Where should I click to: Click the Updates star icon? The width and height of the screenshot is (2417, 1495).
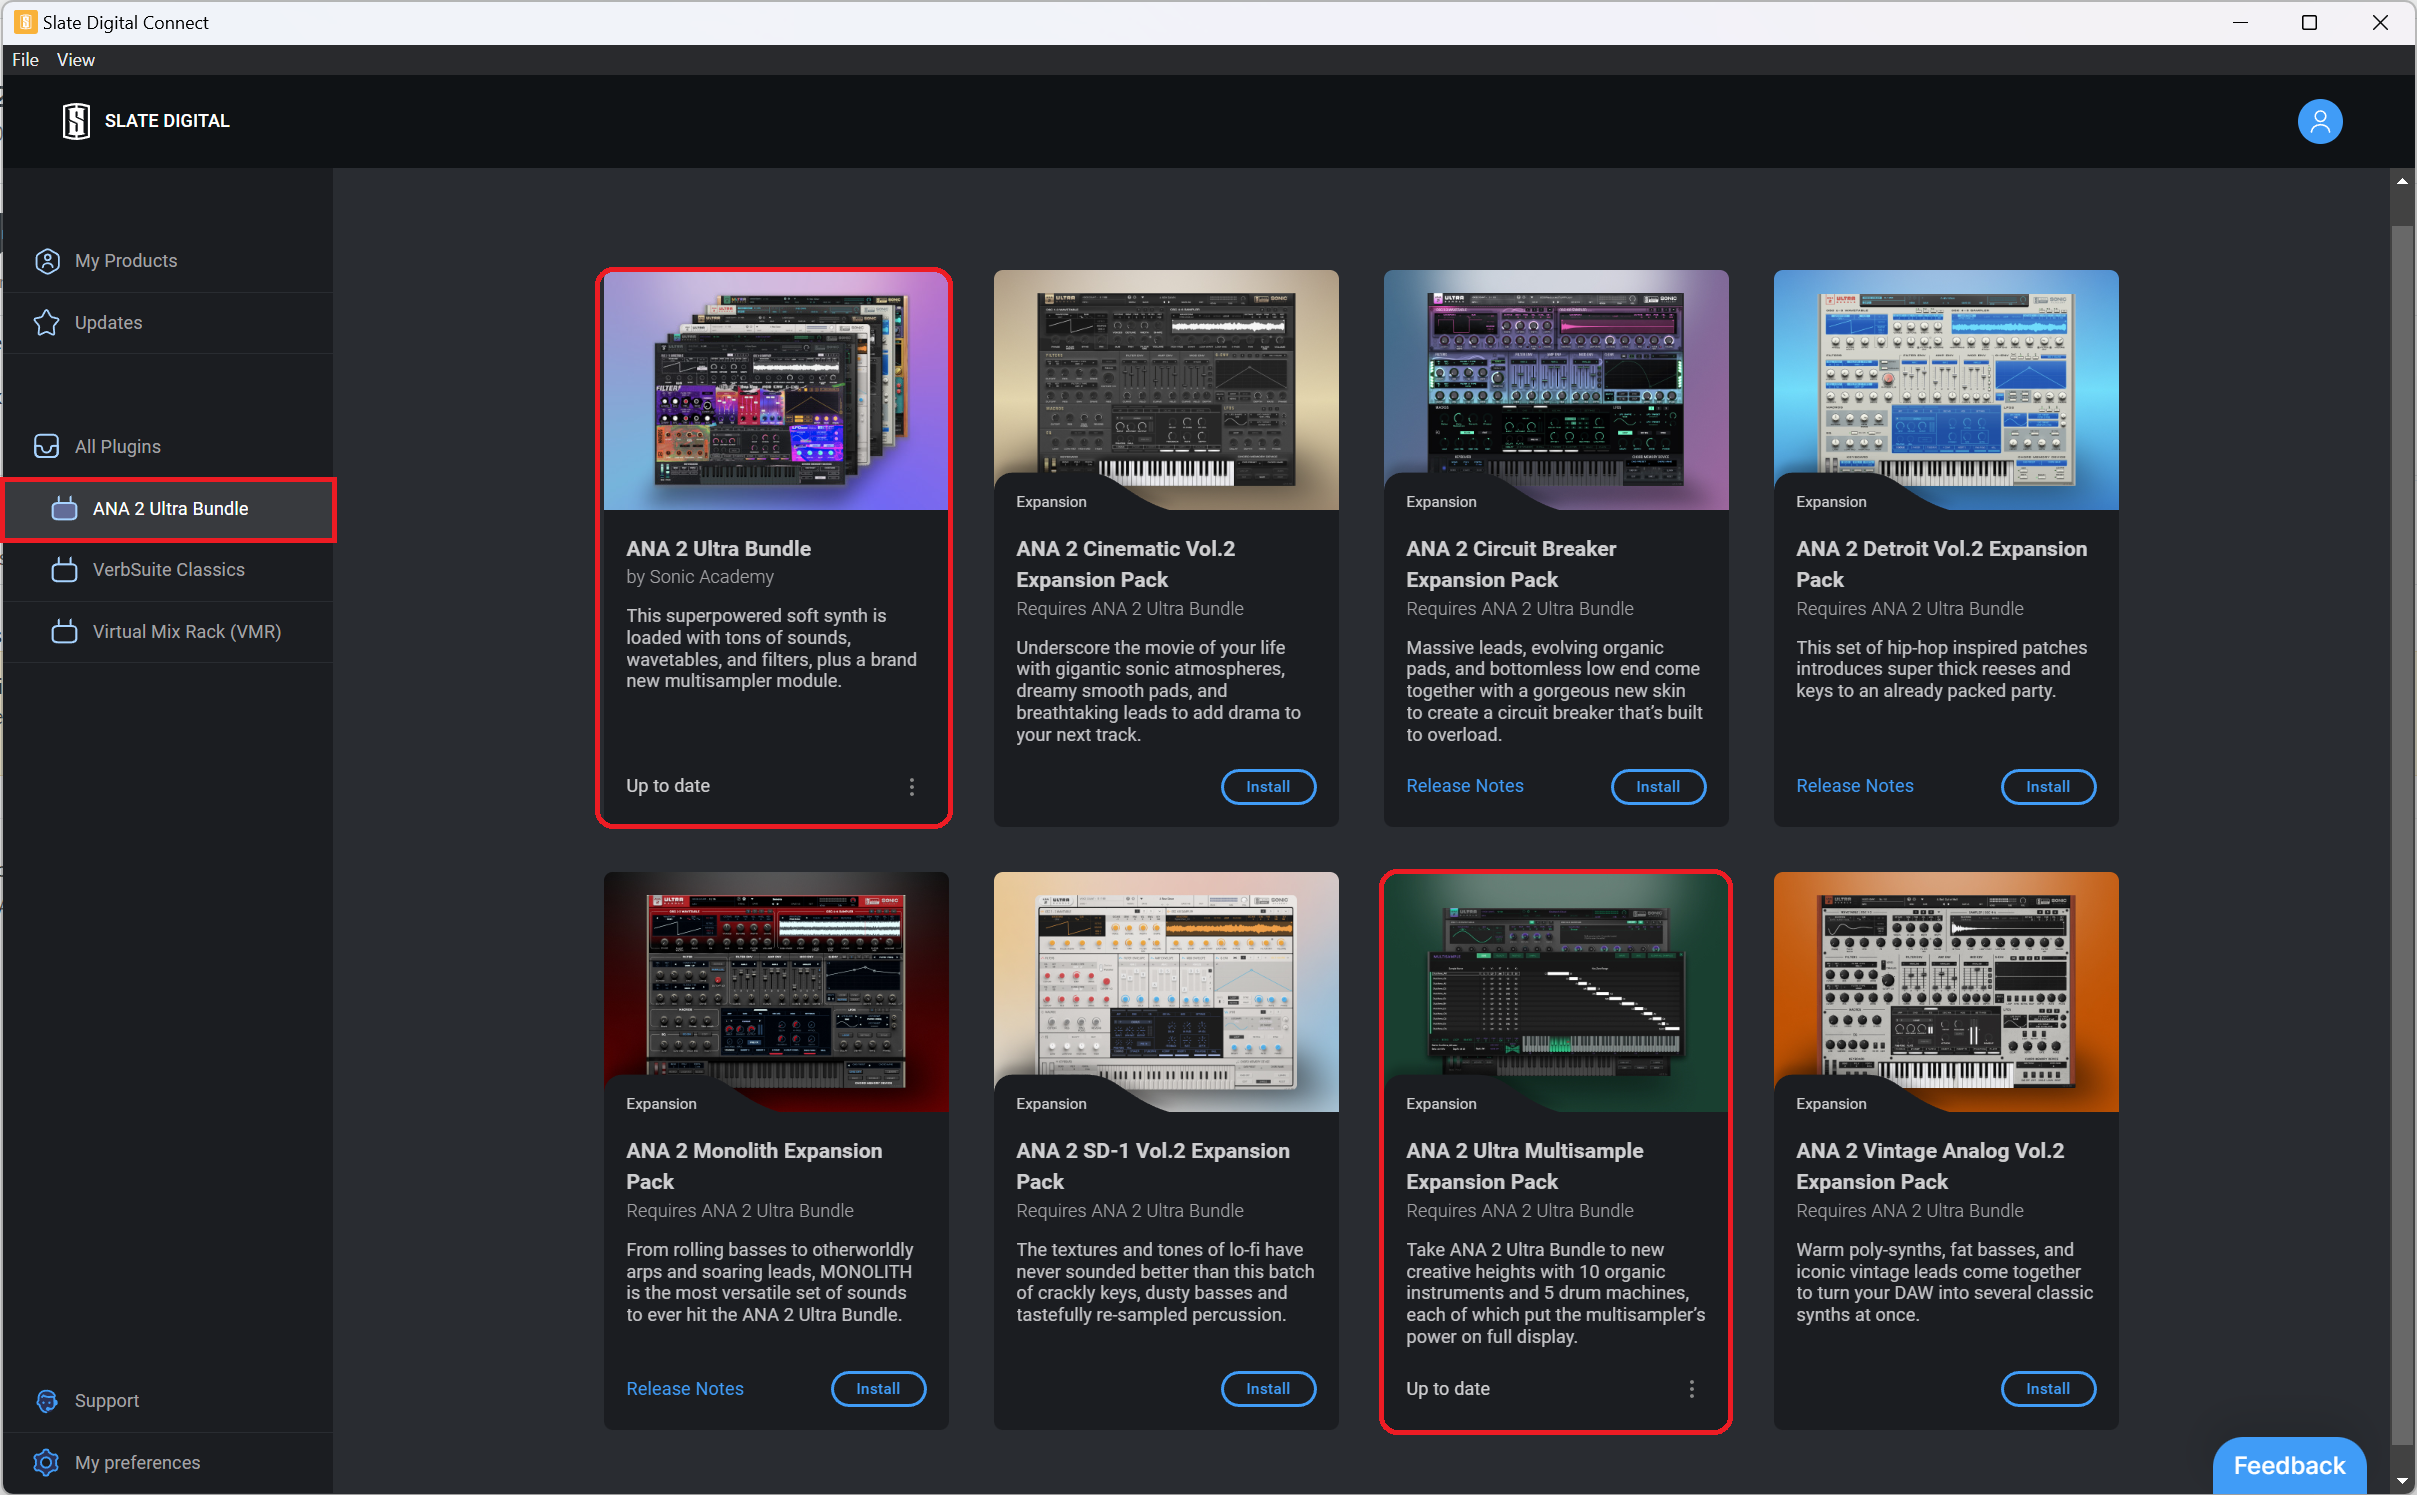click(47, 323)
